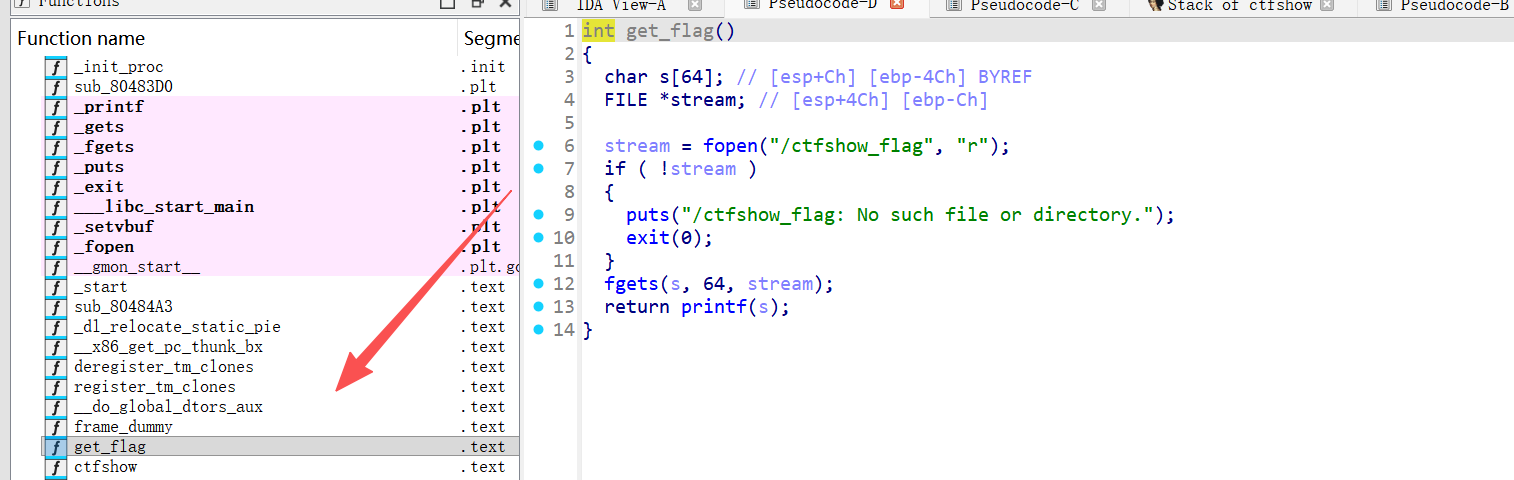Click the function icon beside sub_80483D0
The image size is (1514, 480).
pyautogui.click(x=55, y=87)
